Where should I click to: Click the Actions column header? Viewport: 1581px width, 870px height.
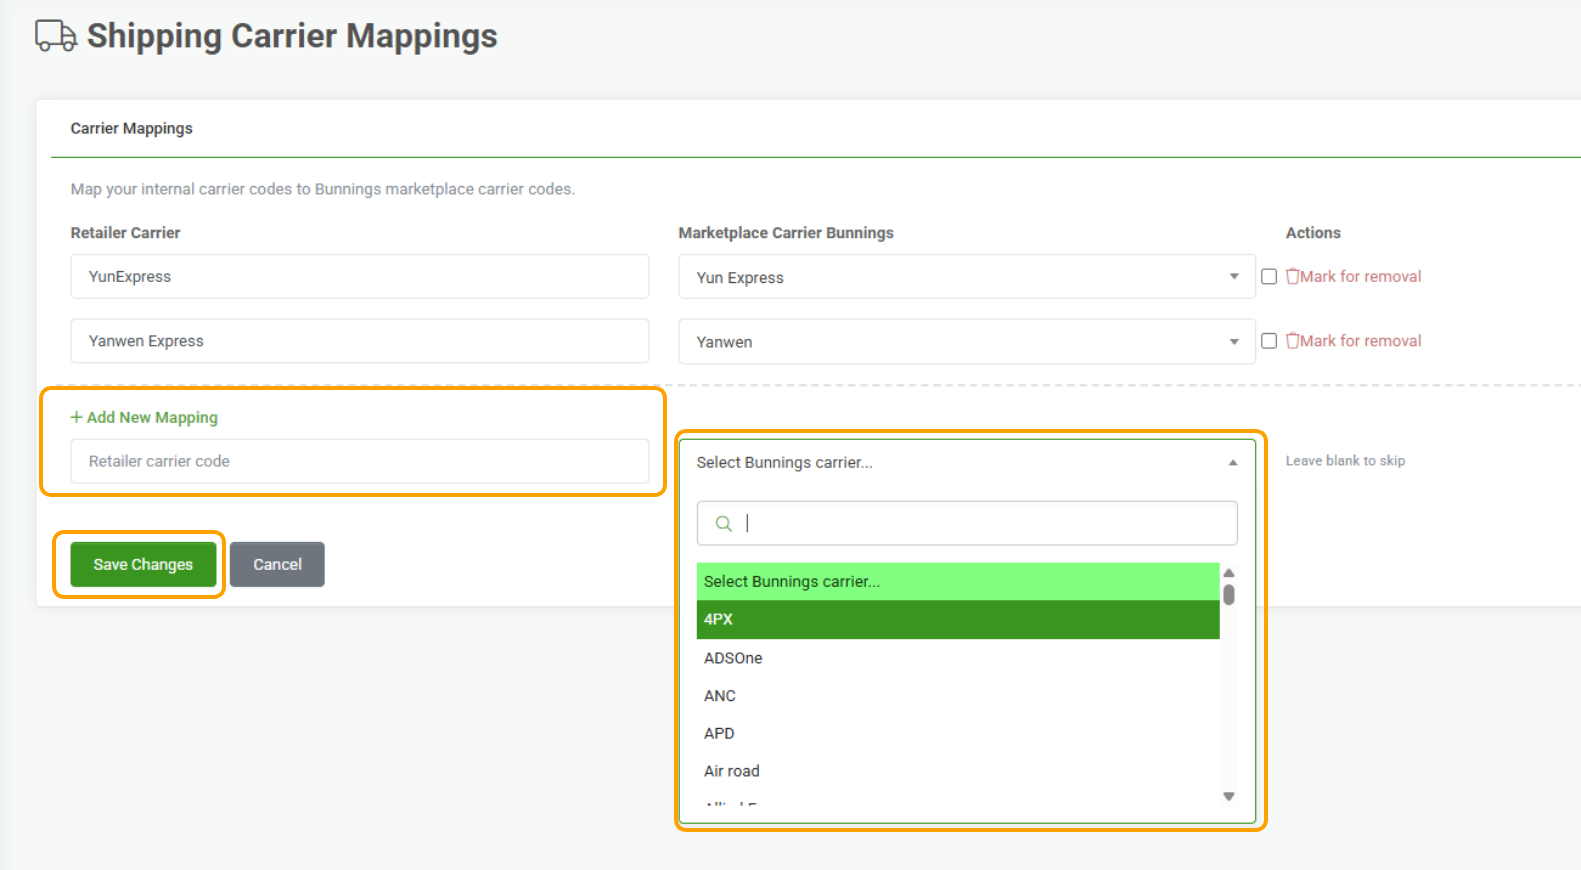coord(1313,233)
